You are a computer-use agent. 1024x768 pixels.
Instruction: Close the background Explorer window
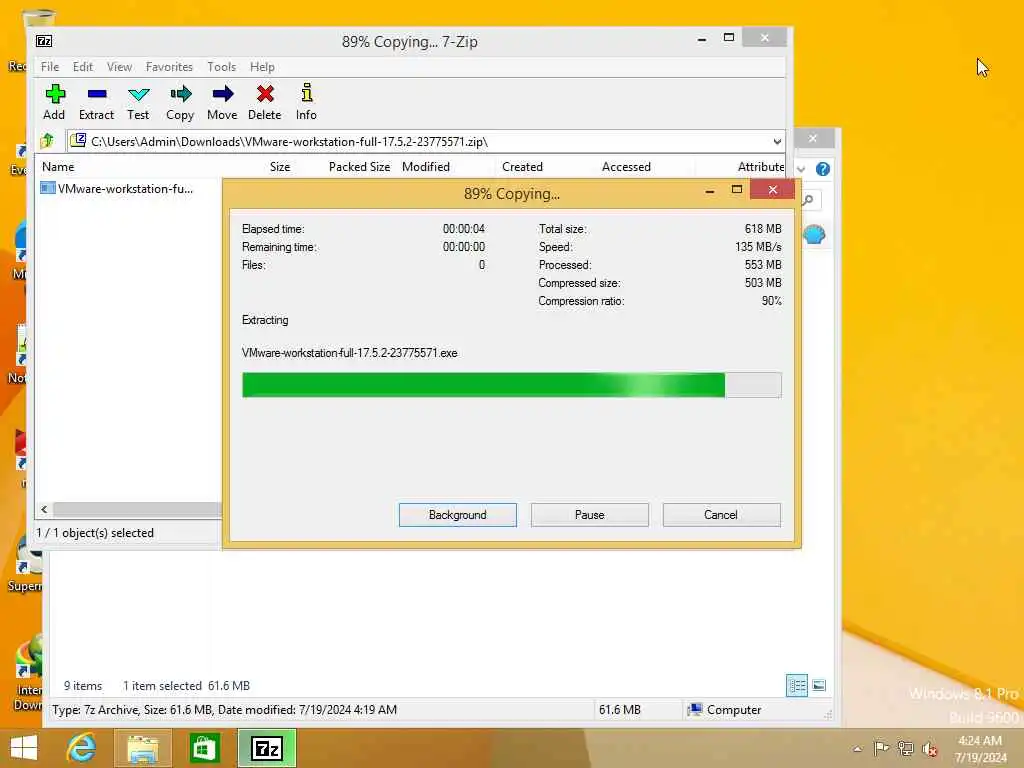(x=812, y=138)
